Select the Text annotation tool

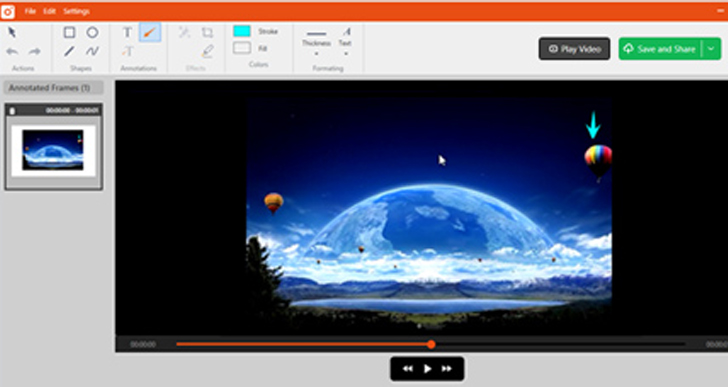pos(127,32)
